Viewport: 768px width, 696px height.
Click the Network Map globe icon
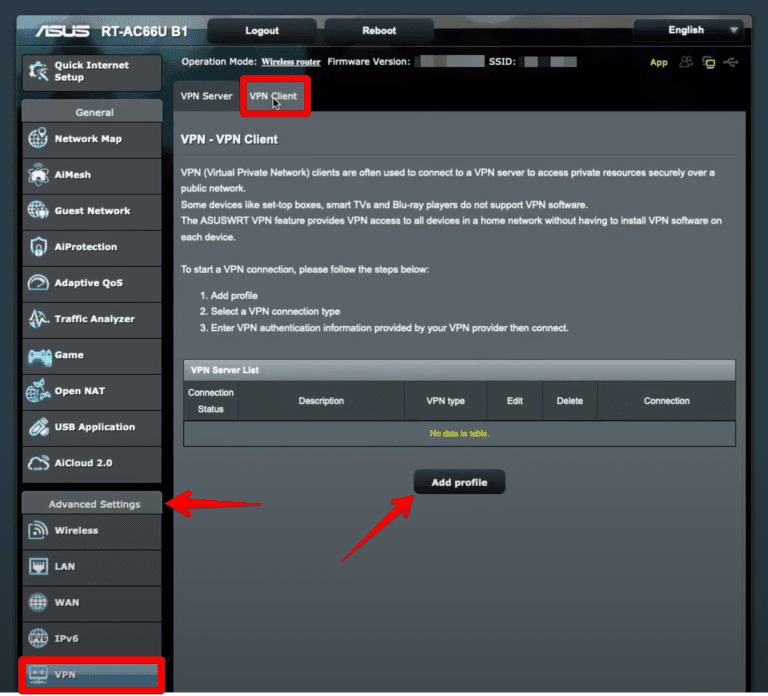click(x=39, y=139)
